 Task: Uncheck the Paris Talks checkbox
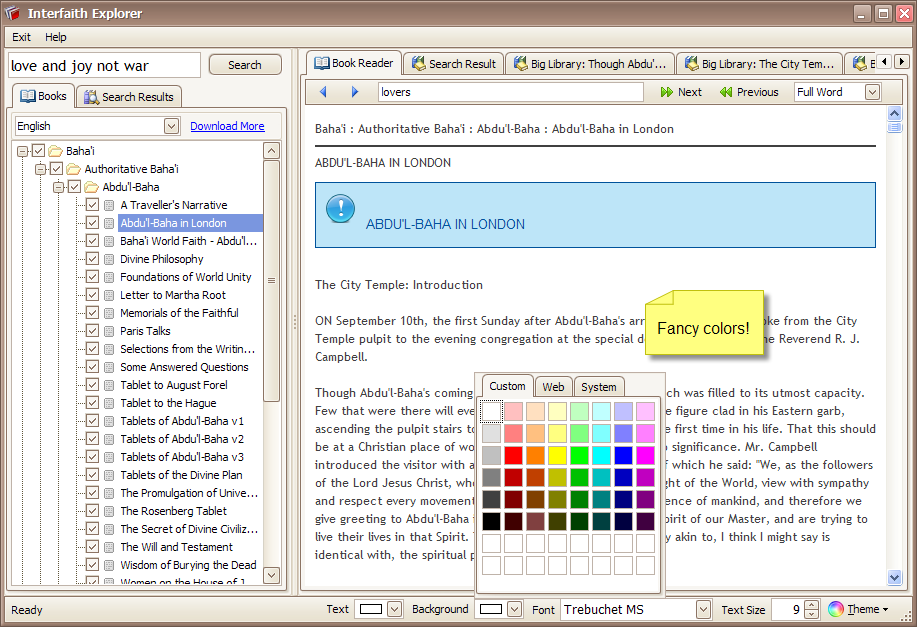tap(92, 331)
